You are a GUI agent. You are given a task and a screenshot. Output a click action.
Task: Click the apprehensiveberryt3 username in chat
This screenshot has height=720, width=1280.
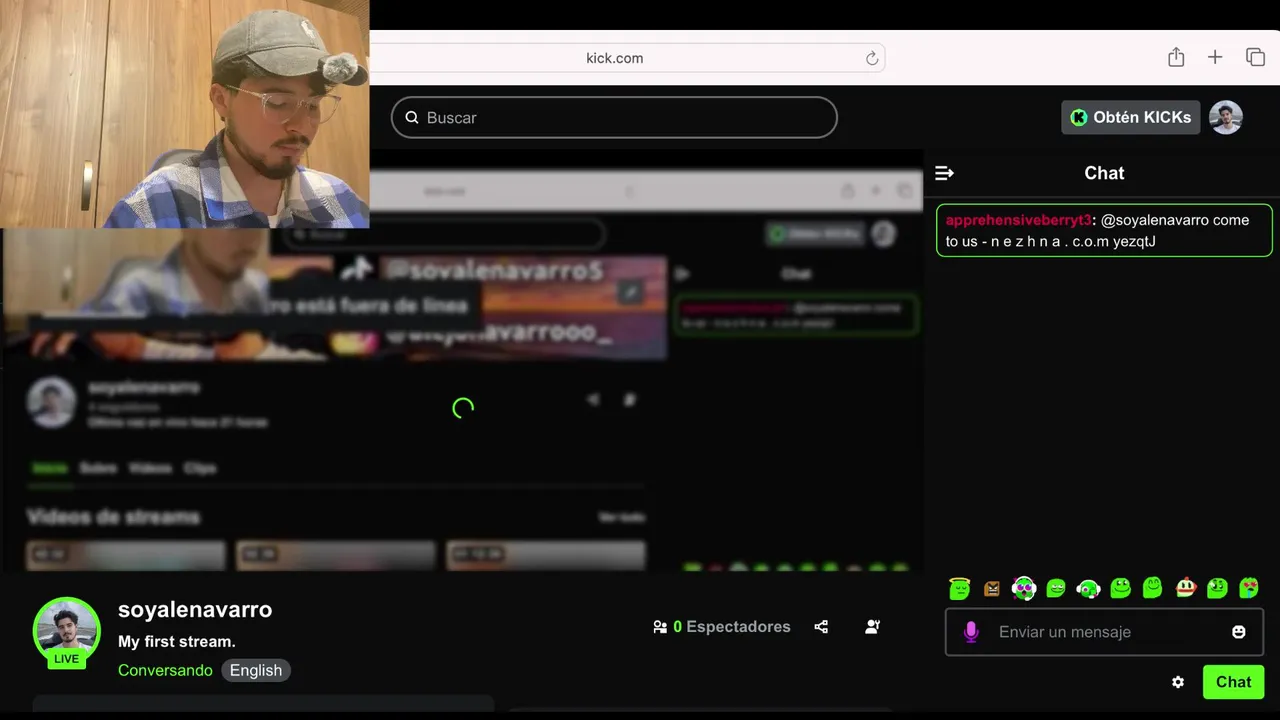(1018, 220)
